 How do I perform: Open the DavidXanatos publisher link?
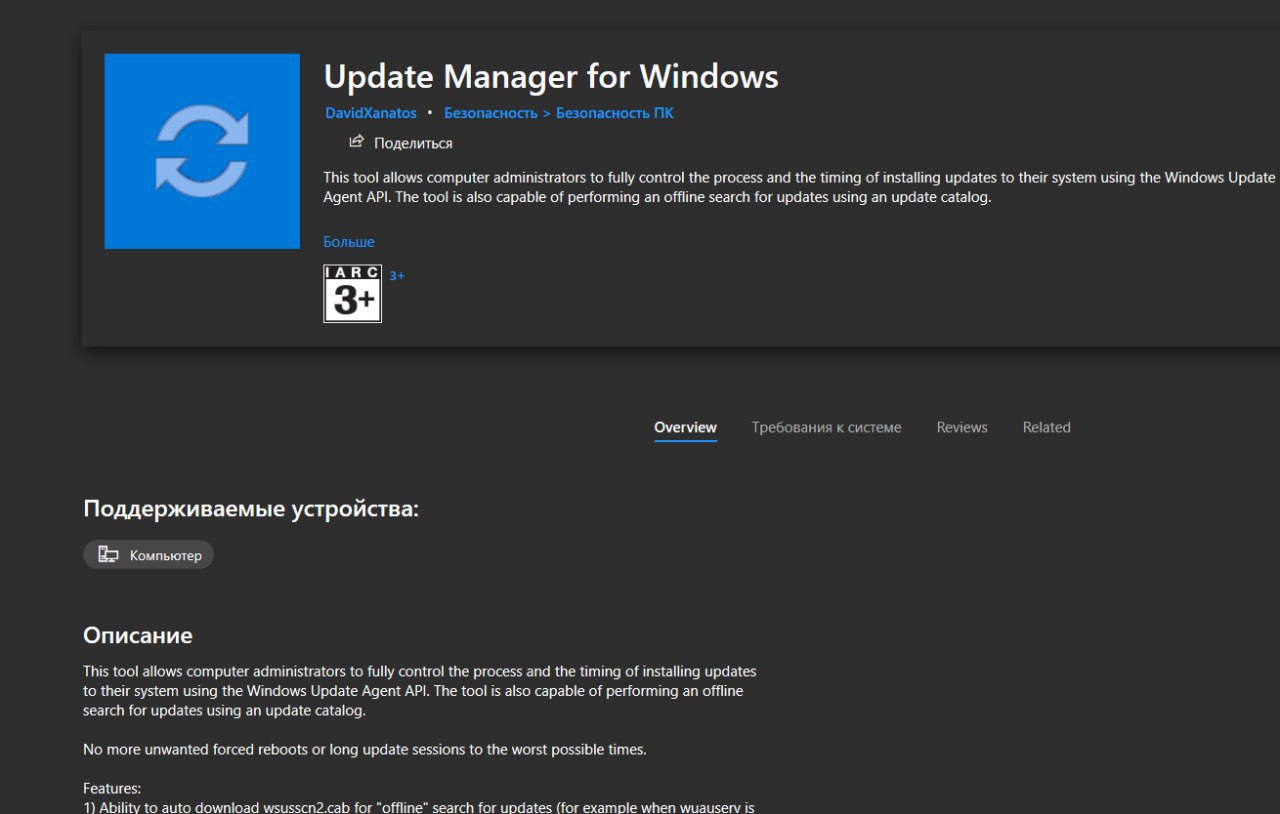tap(371, 113)
